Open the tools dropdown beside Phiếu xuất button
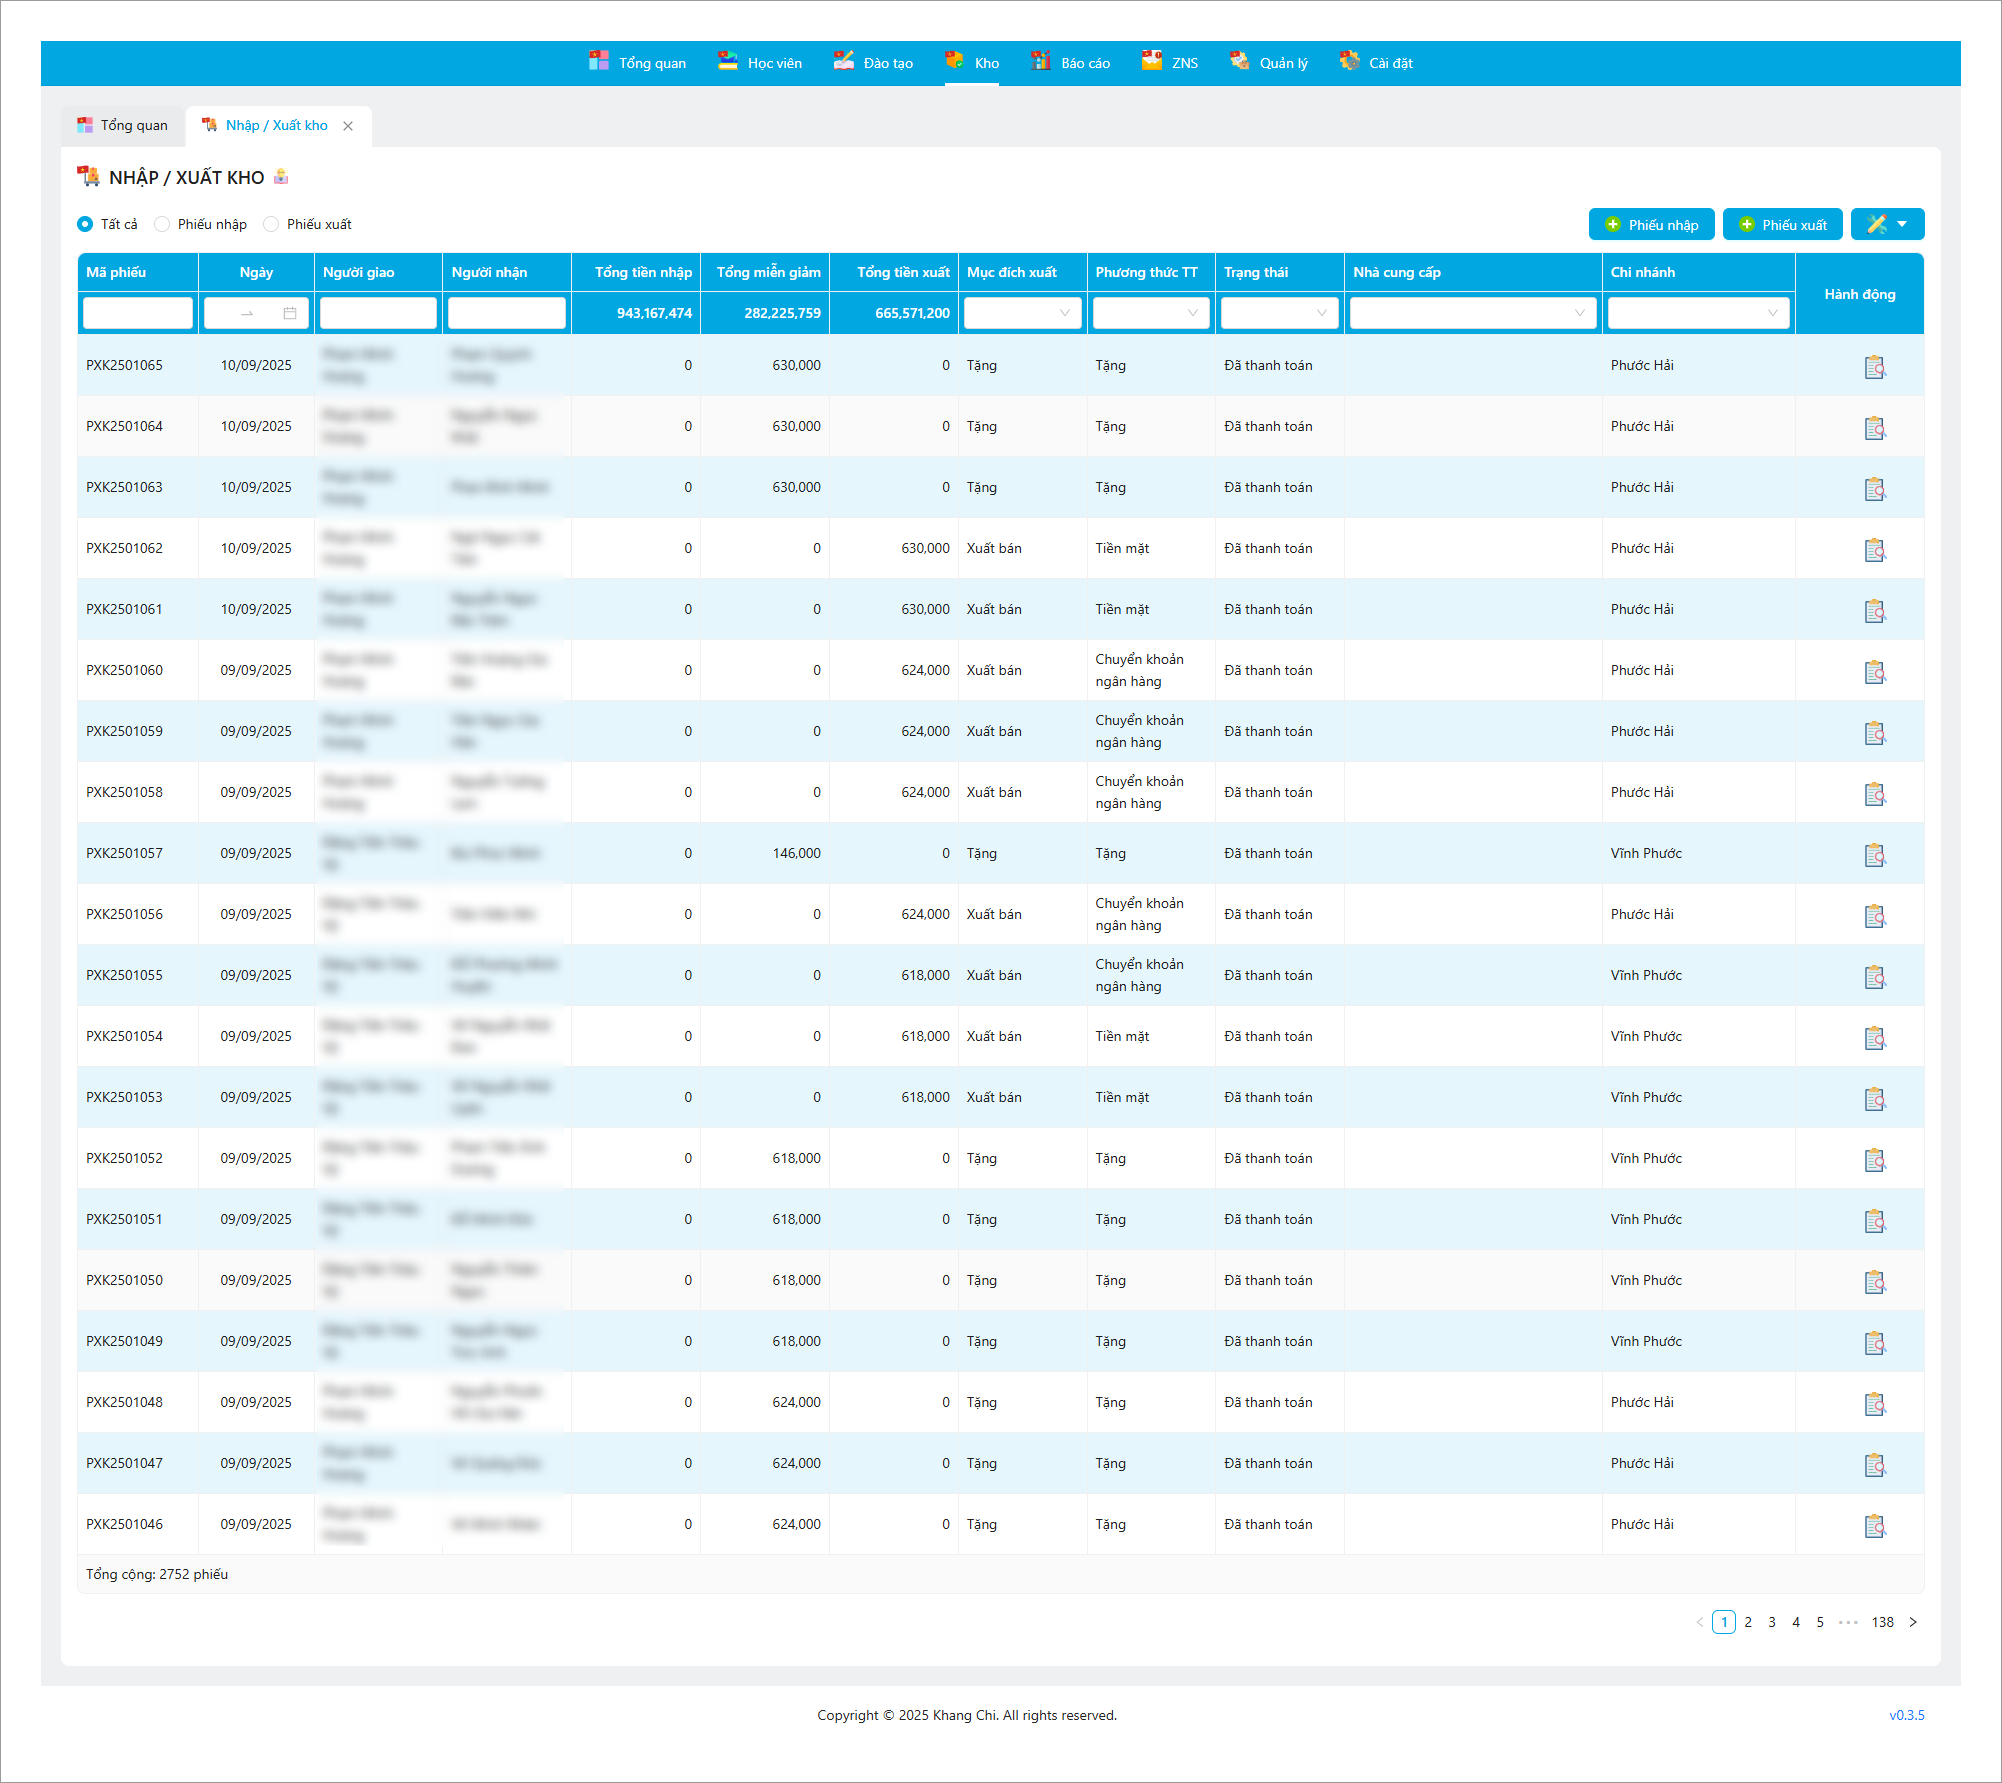The height and width of the screenshot is (1783, 2002). pyautogui.click(x=1886, y=224)
